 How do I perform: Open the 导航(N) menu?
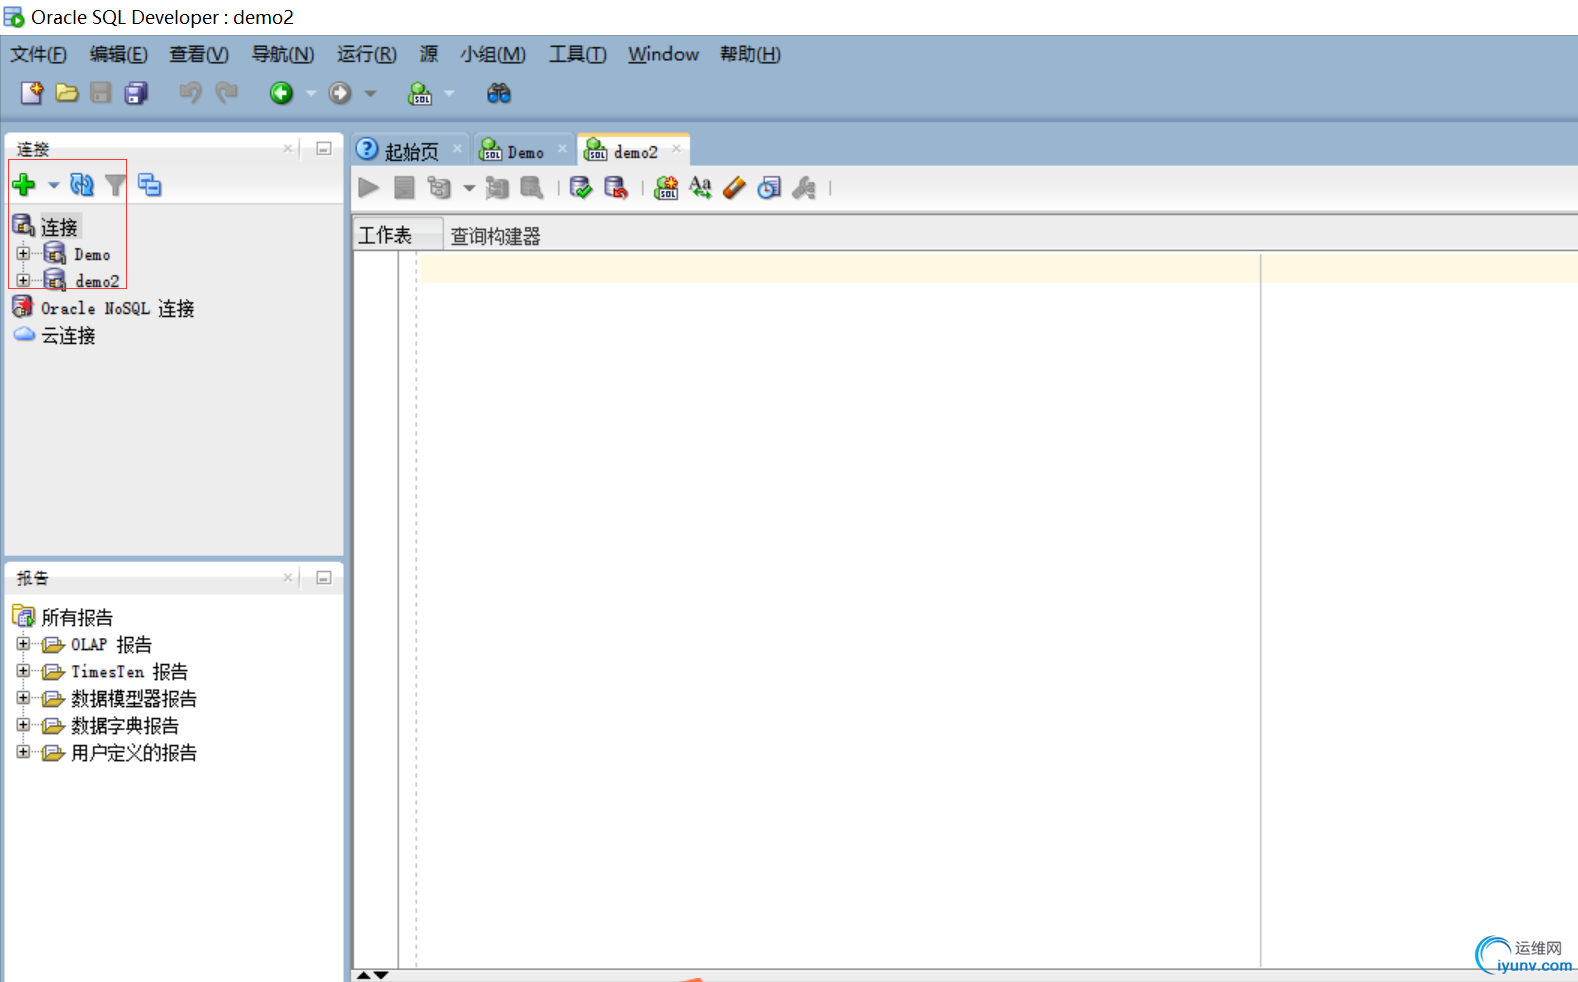(x=283, y=54)
